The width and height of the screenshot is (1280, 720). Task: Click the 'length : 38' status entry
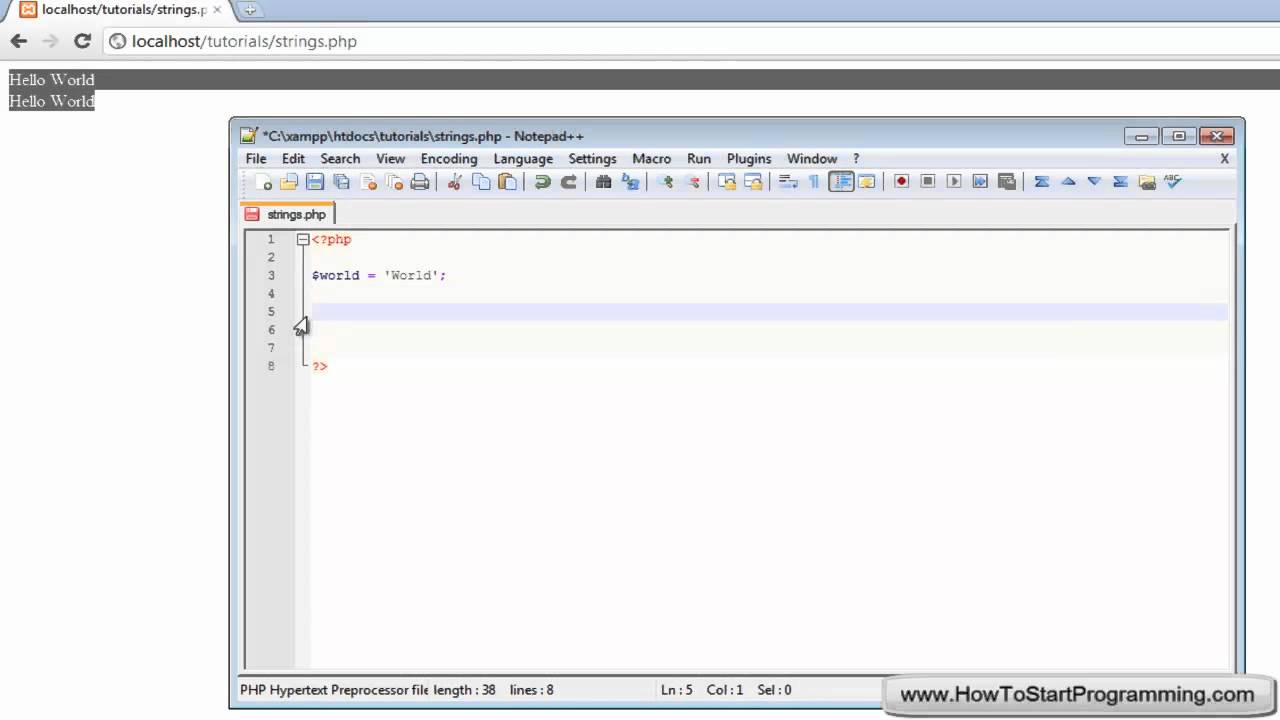[x=465, y=690]
